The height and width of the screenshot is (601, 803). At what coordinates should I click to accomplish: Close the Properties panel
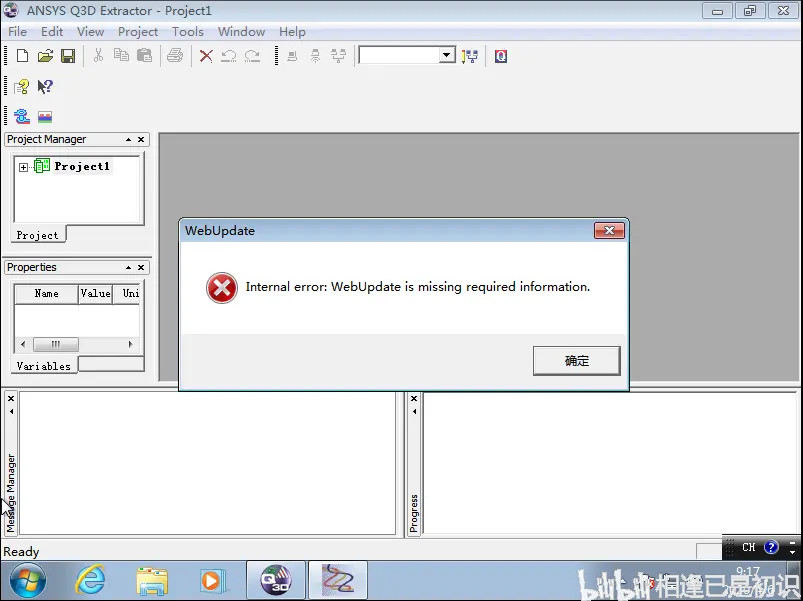141,267
